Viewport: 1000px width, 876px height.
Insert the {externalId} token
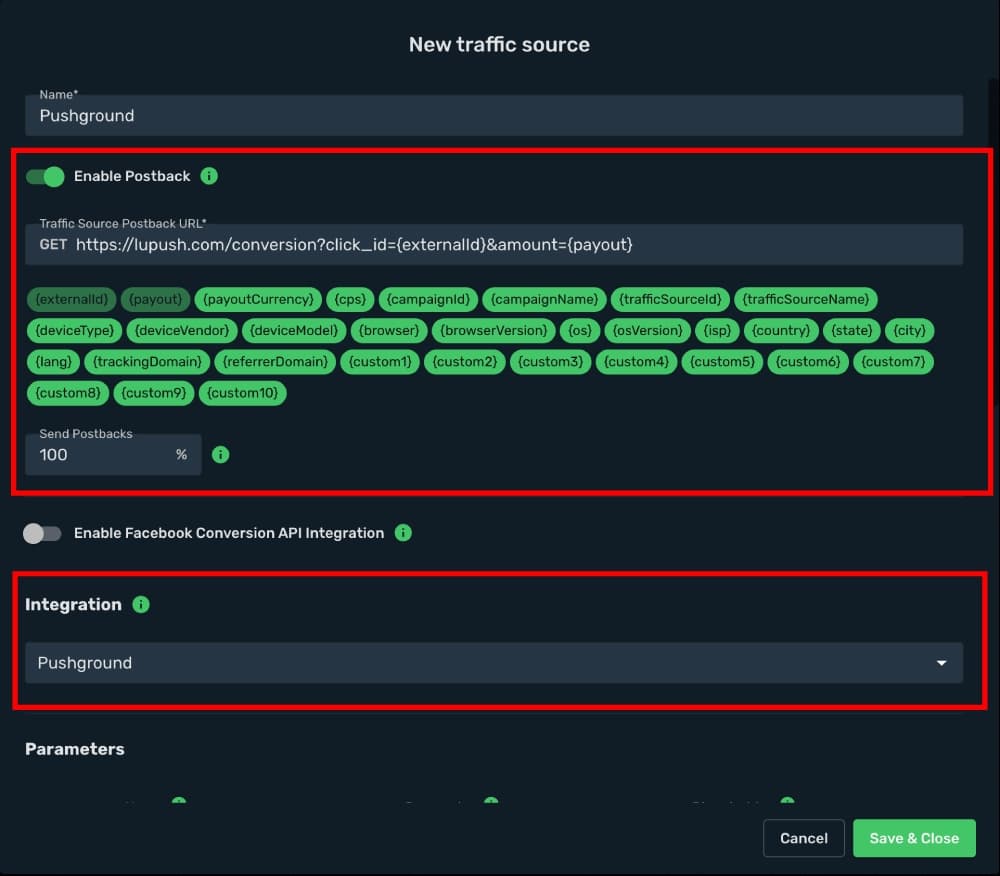click(71, 300)
